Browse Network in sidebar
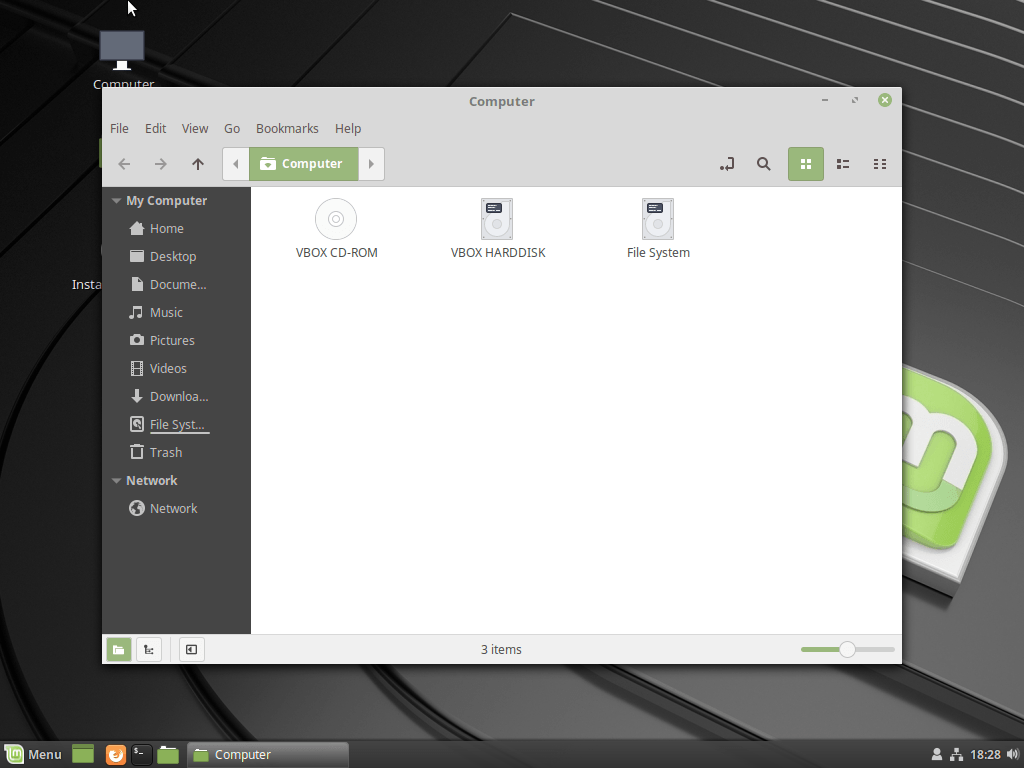The height and width of the screenshot is (768, 1024). click(173, 509)
